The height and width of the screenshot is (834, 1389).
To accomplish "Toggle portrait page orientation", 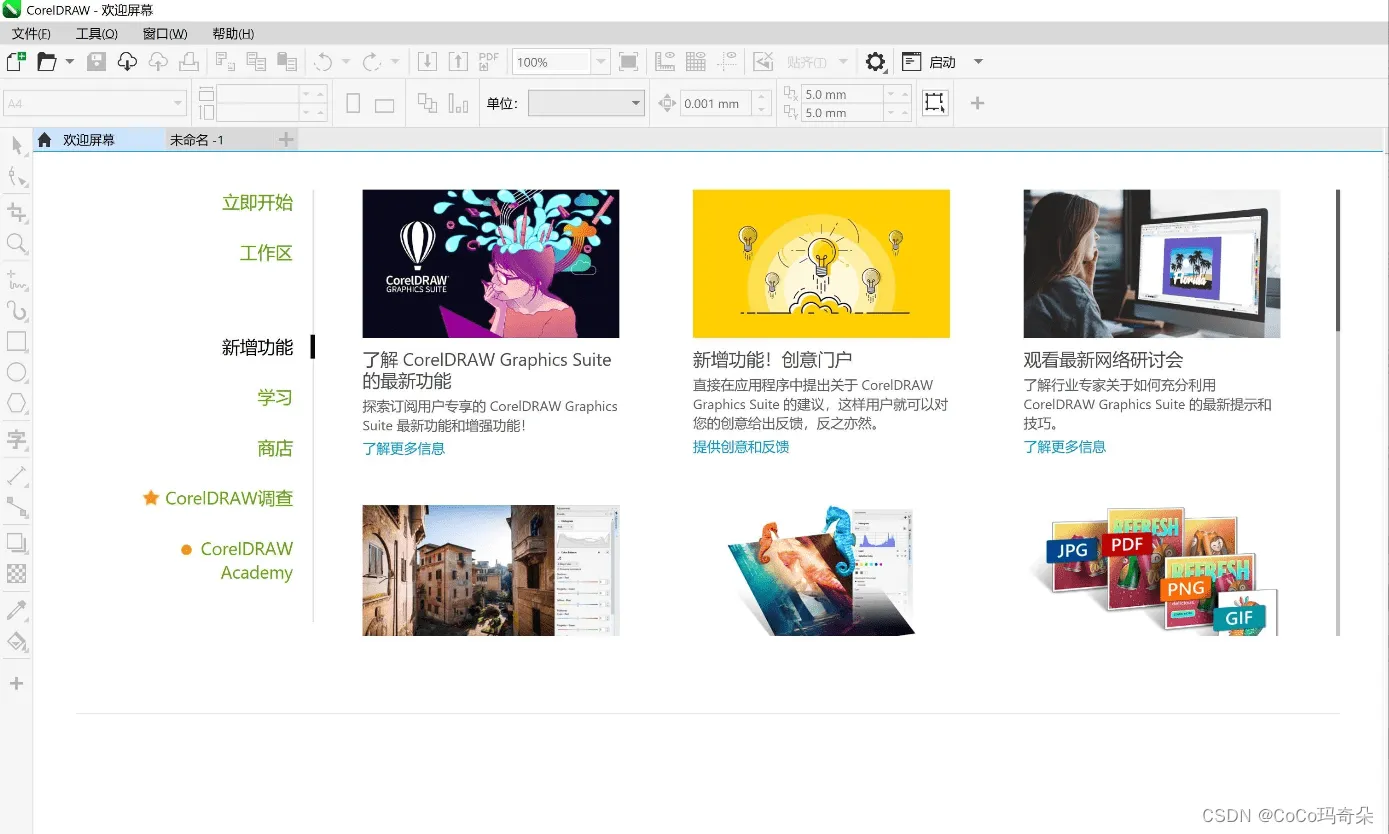I will (353, 103).
